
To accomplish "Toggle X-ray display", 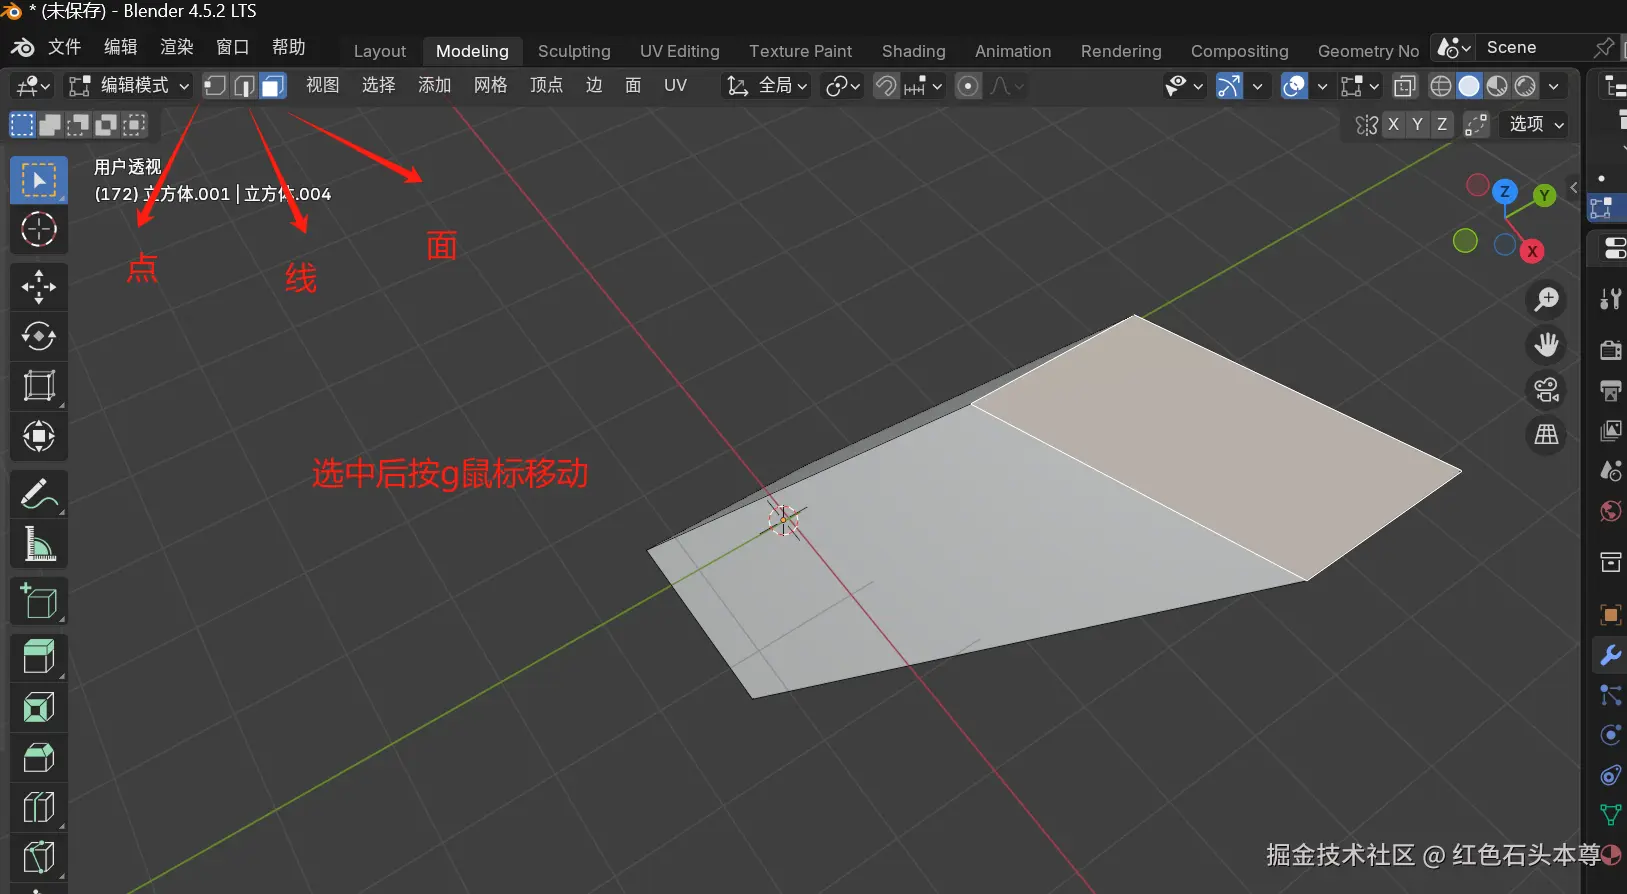I will click(1405, 86).
